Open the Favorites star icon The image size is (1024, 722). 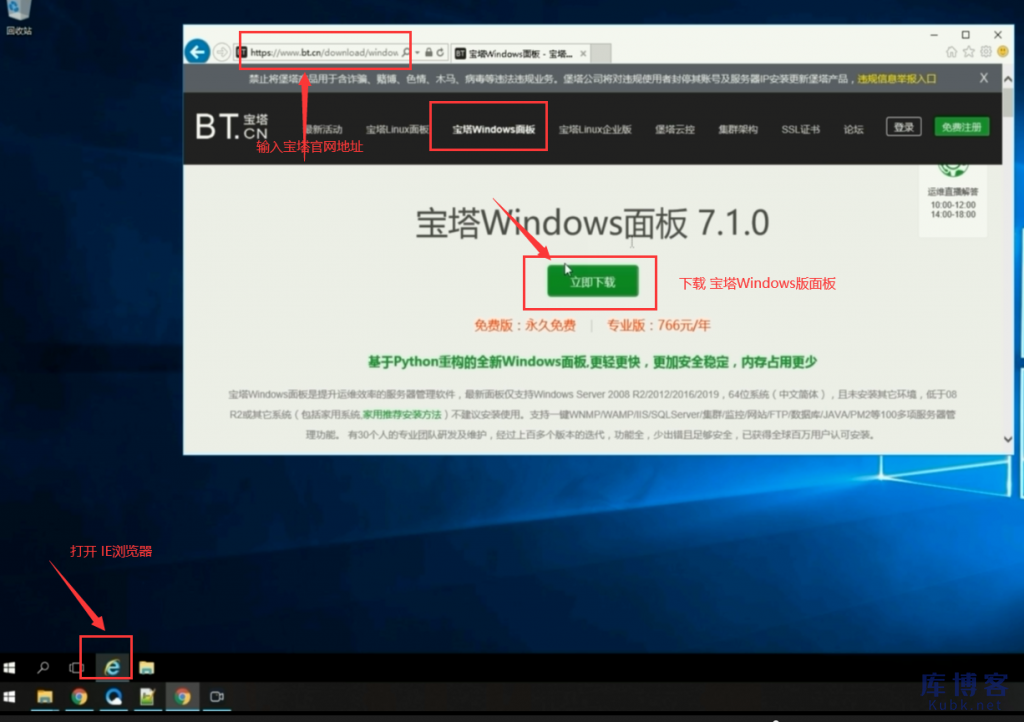click(x=968, y=52)
